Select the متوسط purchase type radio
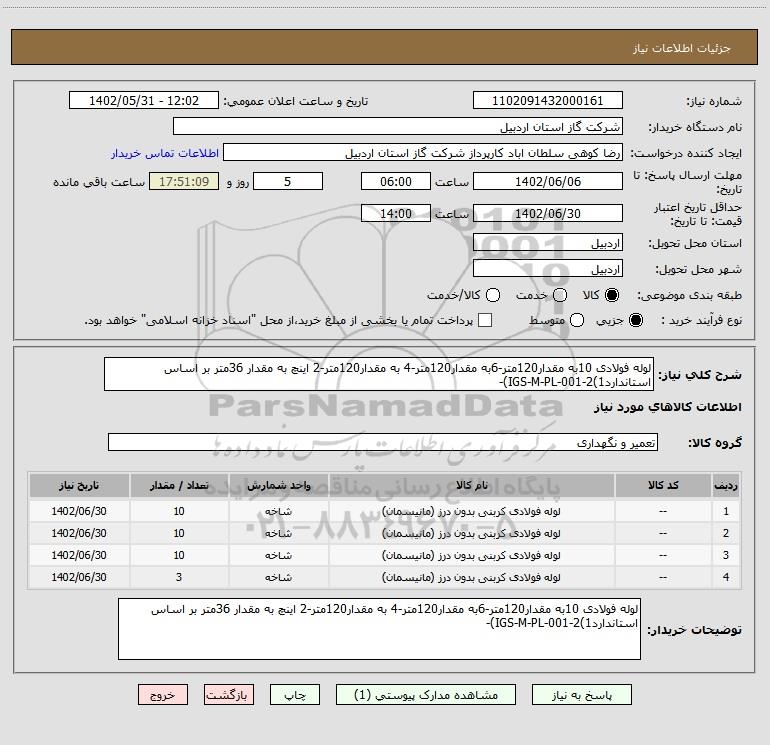Viewport: 770px width, 745px height. 577,320
